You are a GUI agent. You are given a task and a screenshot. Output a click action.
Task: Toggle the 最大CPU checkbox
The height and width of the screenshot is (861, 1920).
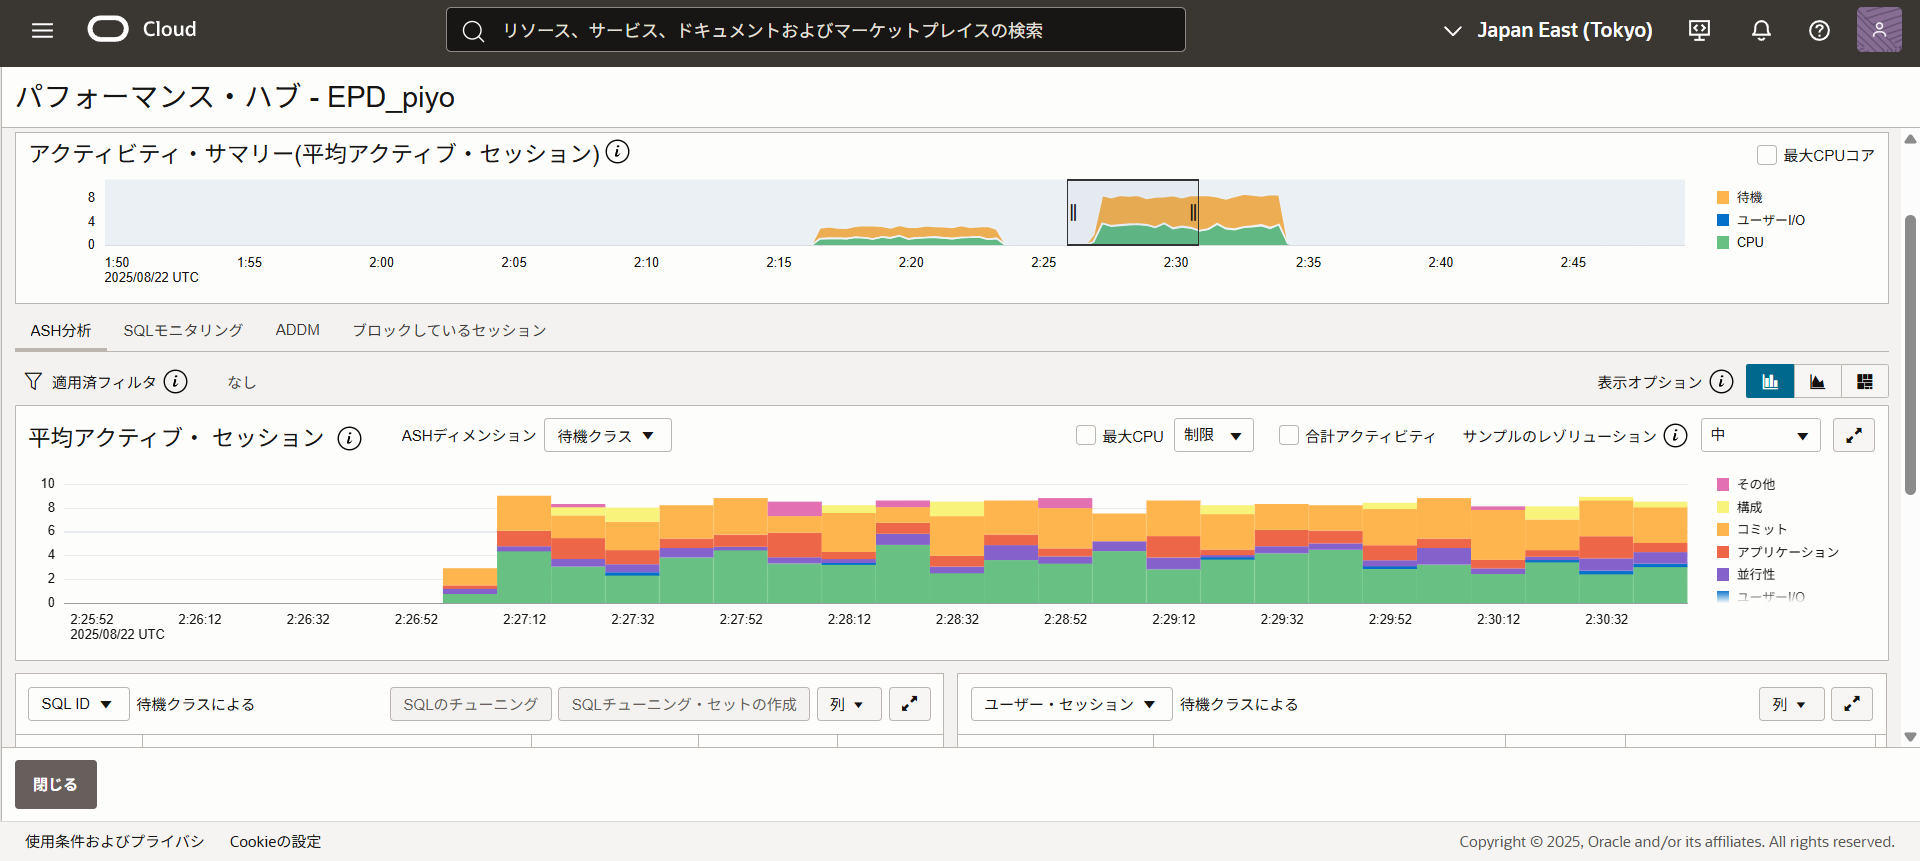pyautogui.click(x=1086, y=435)
